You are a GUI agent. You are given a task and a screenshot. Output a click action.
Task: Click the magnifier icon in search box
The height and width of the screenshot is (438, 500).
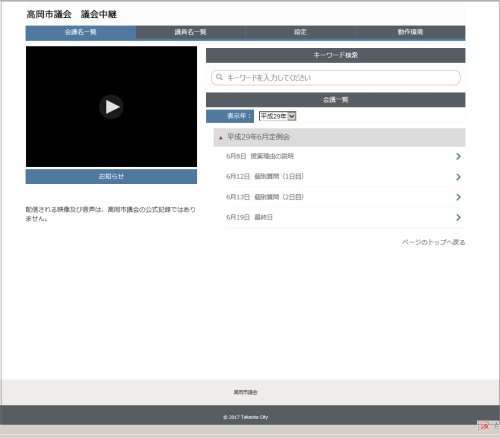pyautogui.click(x=219, y=77)
